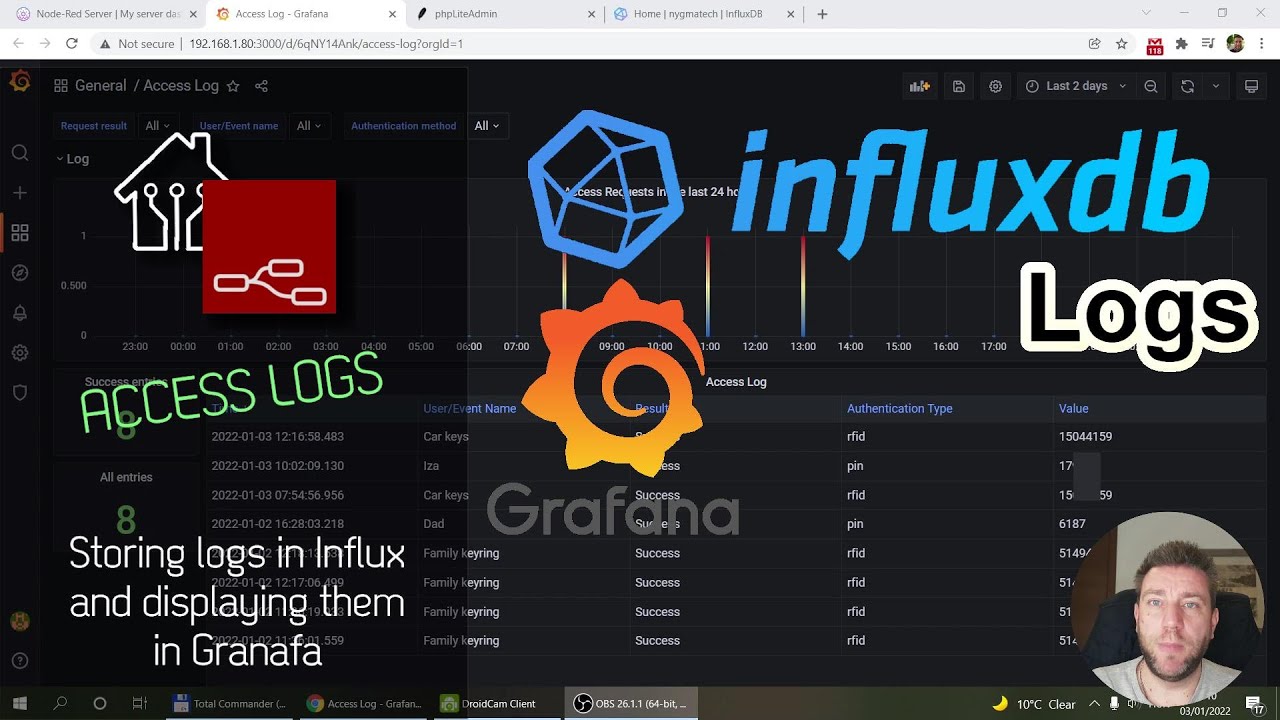
Task: Sort by Authentication Type column
Action: [899, 408]
